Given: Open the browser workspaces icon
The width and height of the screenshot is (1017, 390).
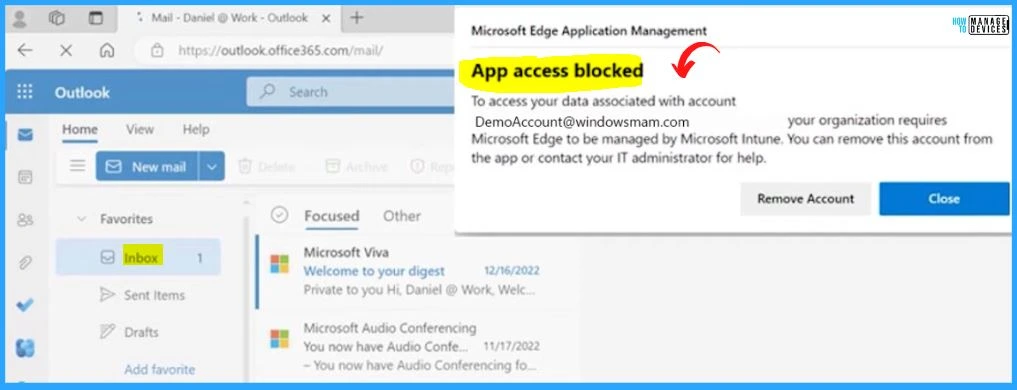Looking at the screenshot, I should [57, 18].
